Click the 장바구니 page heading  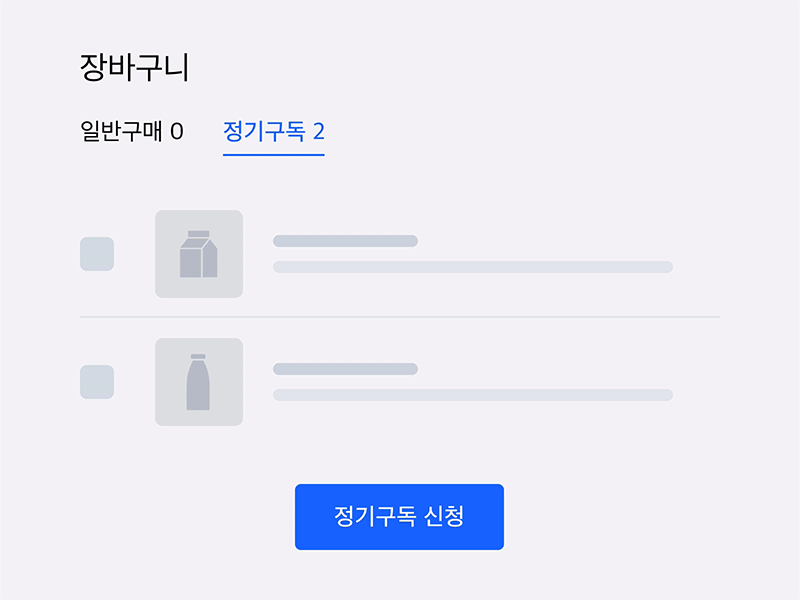[134, 67]
